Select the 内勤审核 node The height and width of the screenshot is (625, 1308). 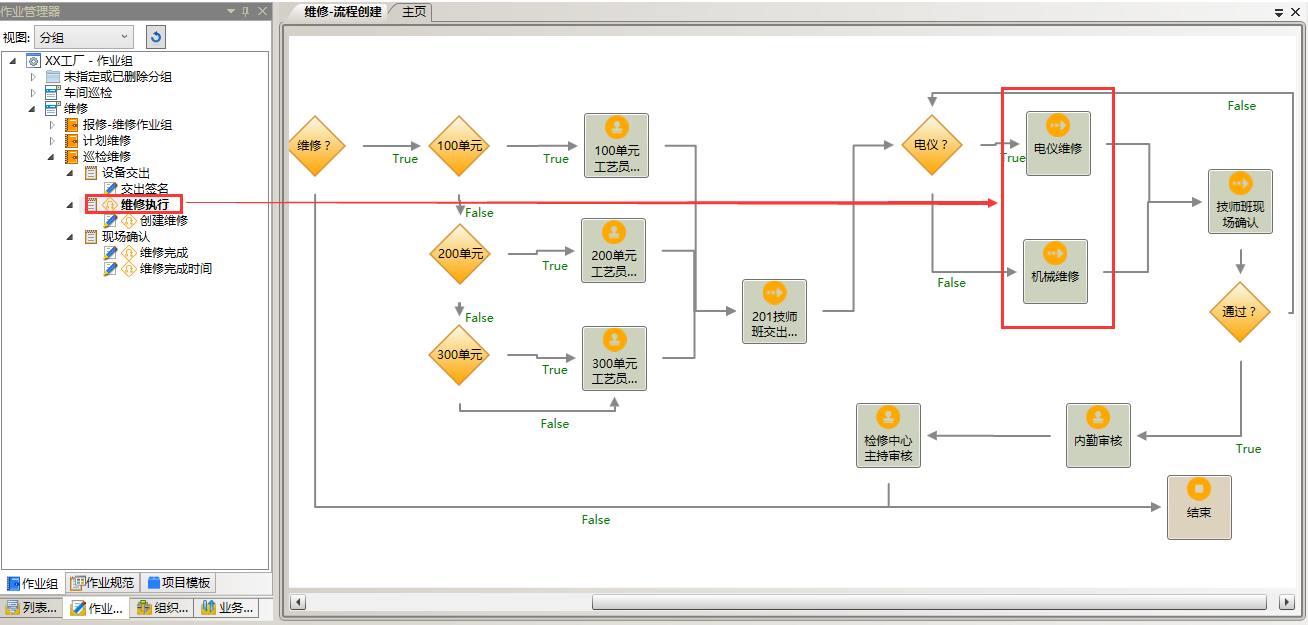(1098, 435)
